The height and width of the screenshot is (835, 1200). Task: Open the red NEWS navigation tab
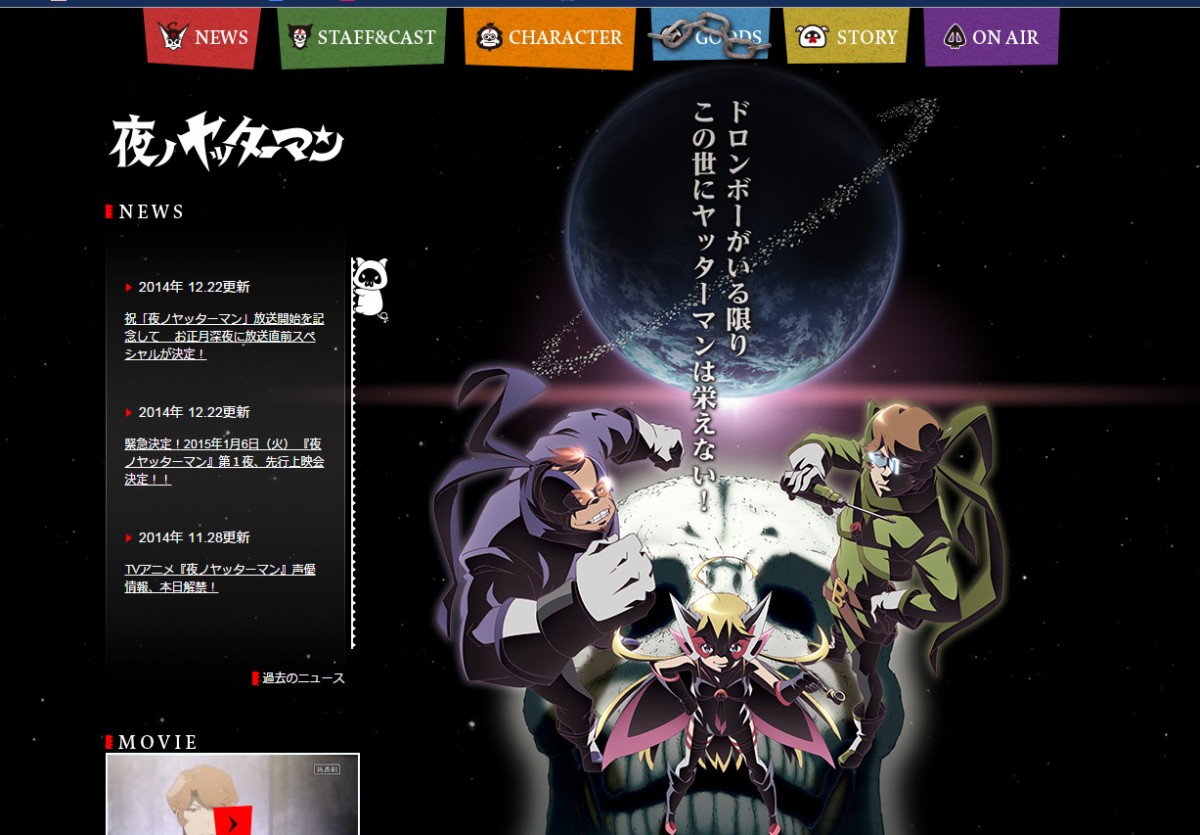click(202, 38)
